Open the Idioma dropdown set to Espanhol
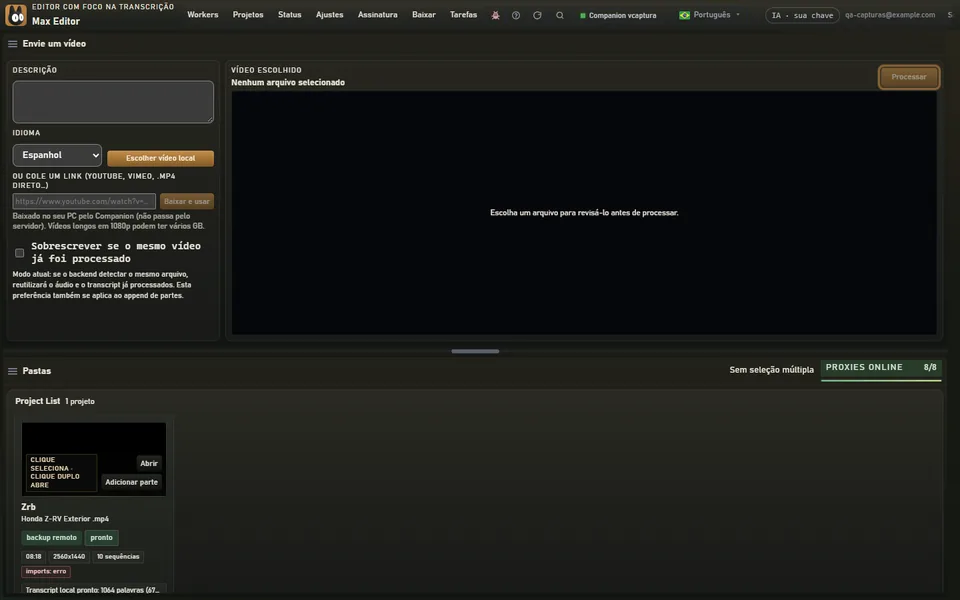 click(x=57, y=155)
